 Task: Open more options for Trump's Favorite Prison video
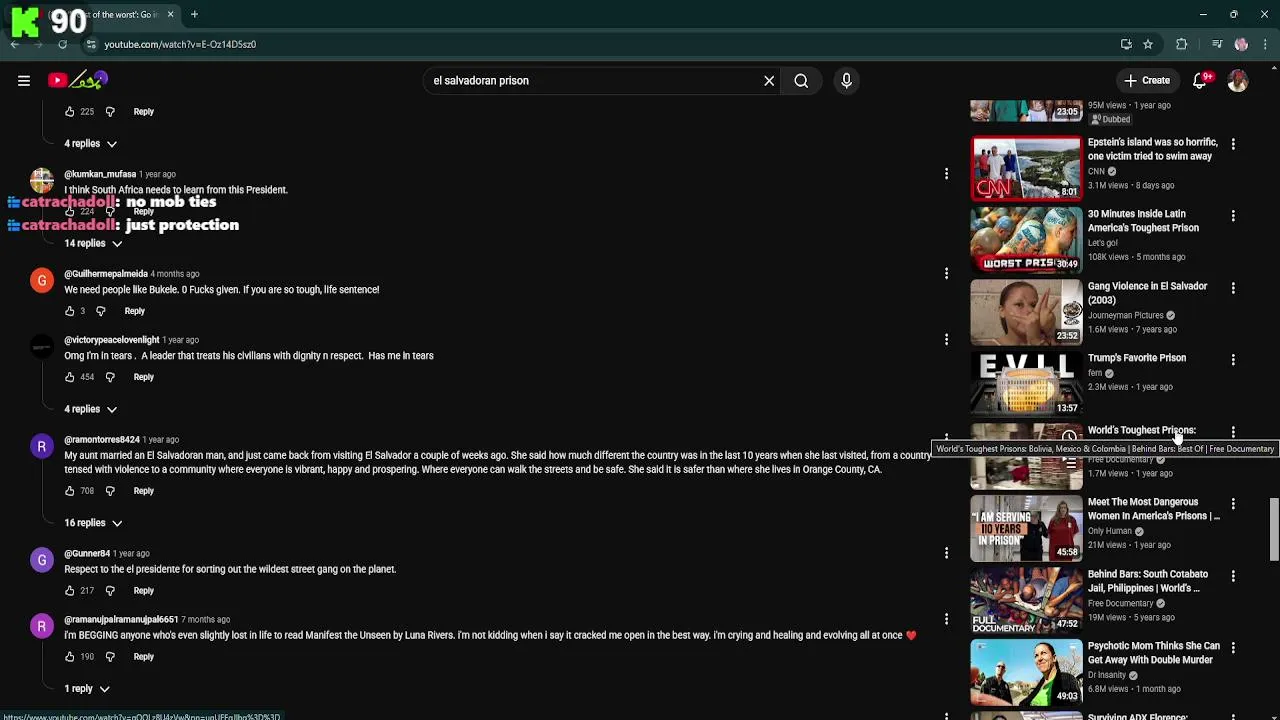coord(1233,360)
